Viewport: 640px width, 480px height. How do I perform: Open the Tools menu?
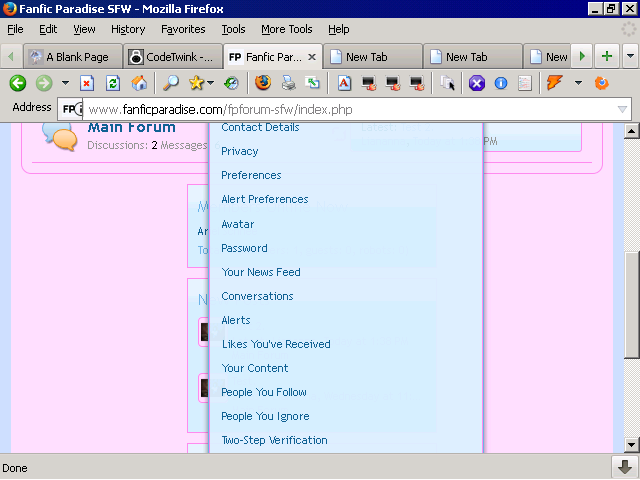[233, 29]
